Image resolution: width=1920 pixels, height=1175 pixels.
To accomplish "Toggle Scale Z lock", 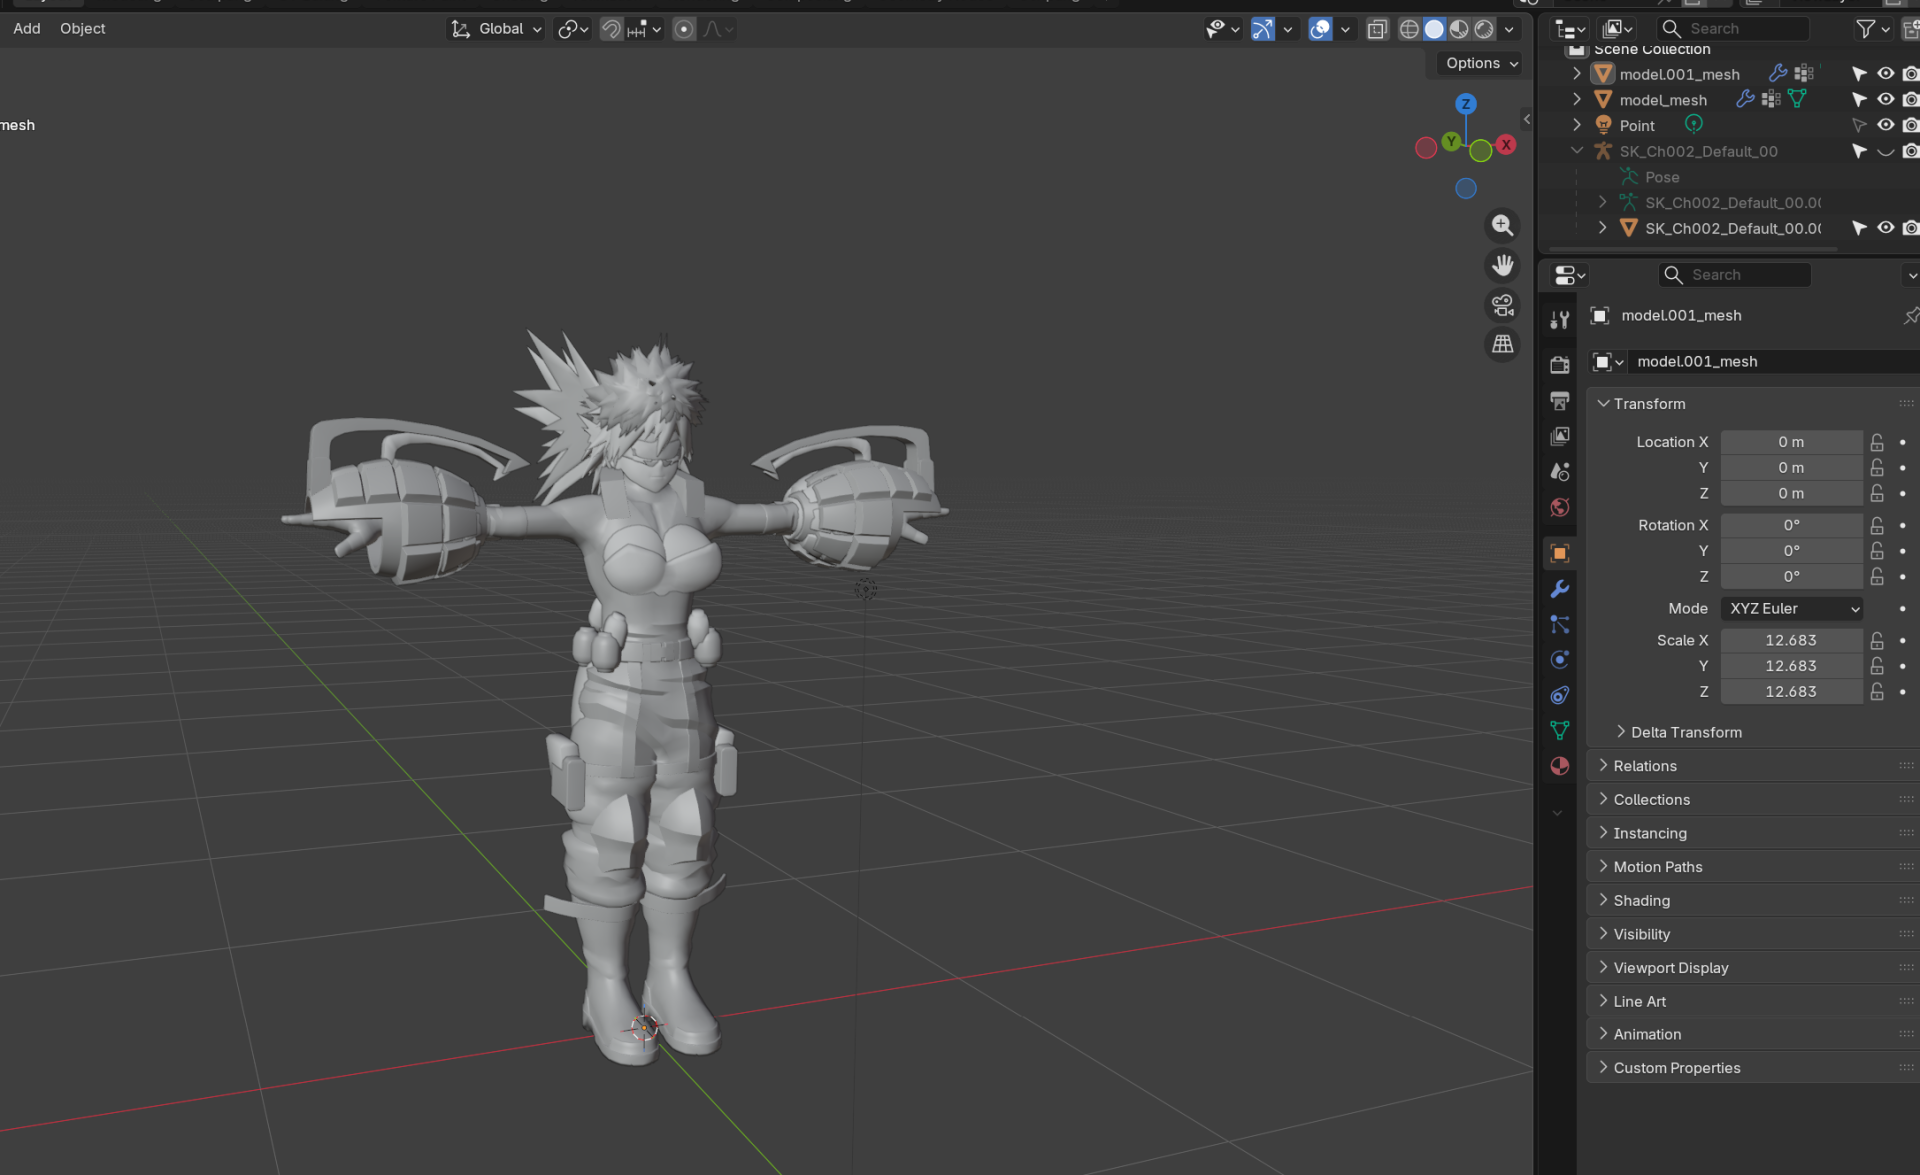I will pos(1877,692).
